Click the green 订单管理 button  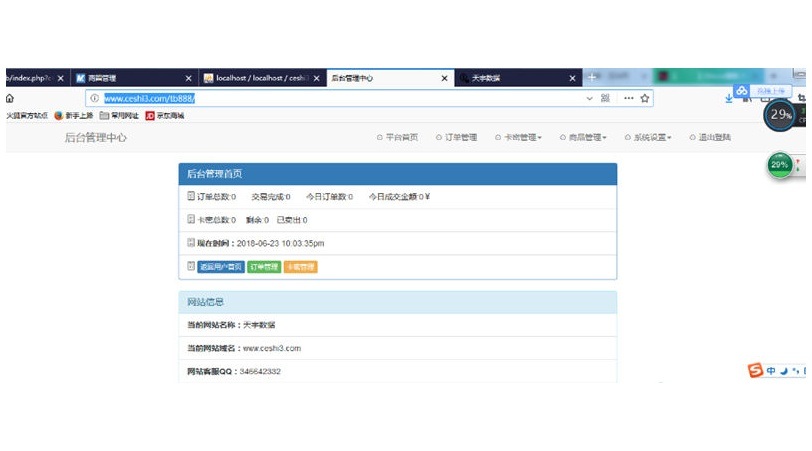coord(264,267)
